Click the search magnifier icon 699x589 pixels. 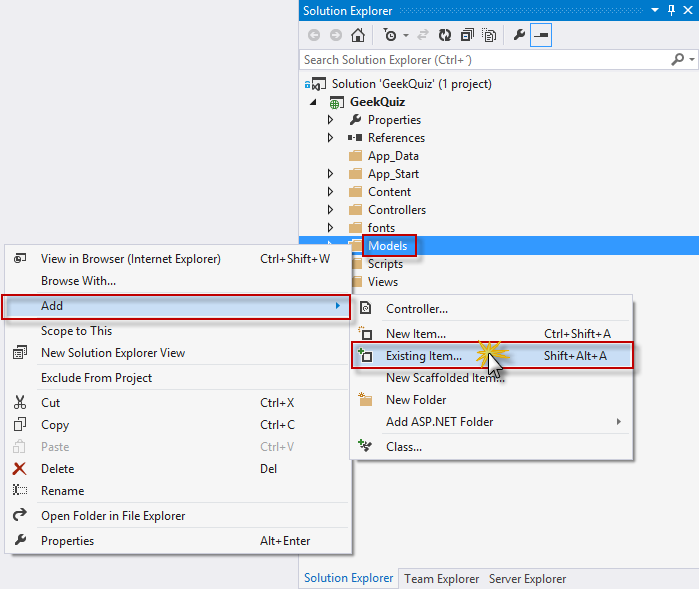click(677, 60)
